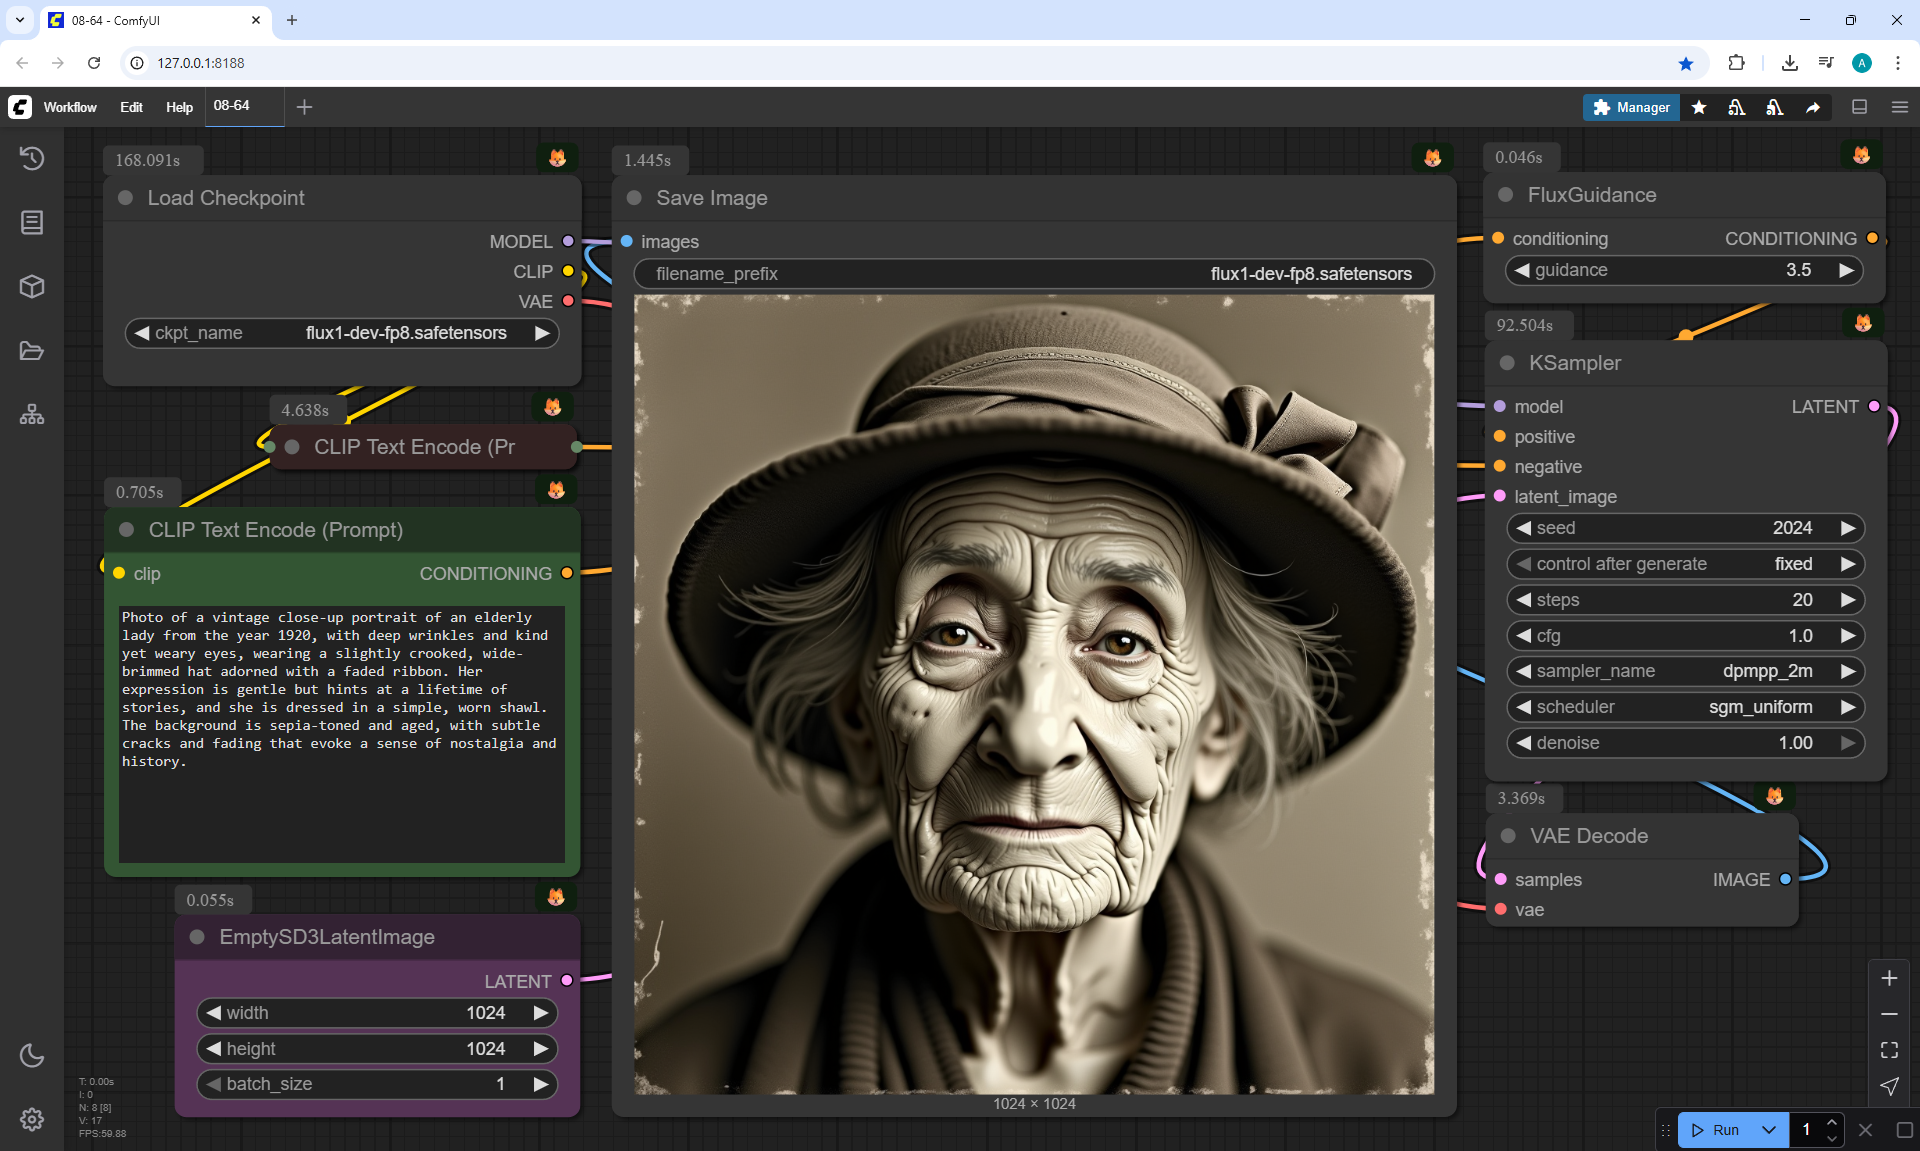Viewport: 1920px width, 1151px height.
Task: Open the queue history sidebar icon
Action: coord(32,158)
